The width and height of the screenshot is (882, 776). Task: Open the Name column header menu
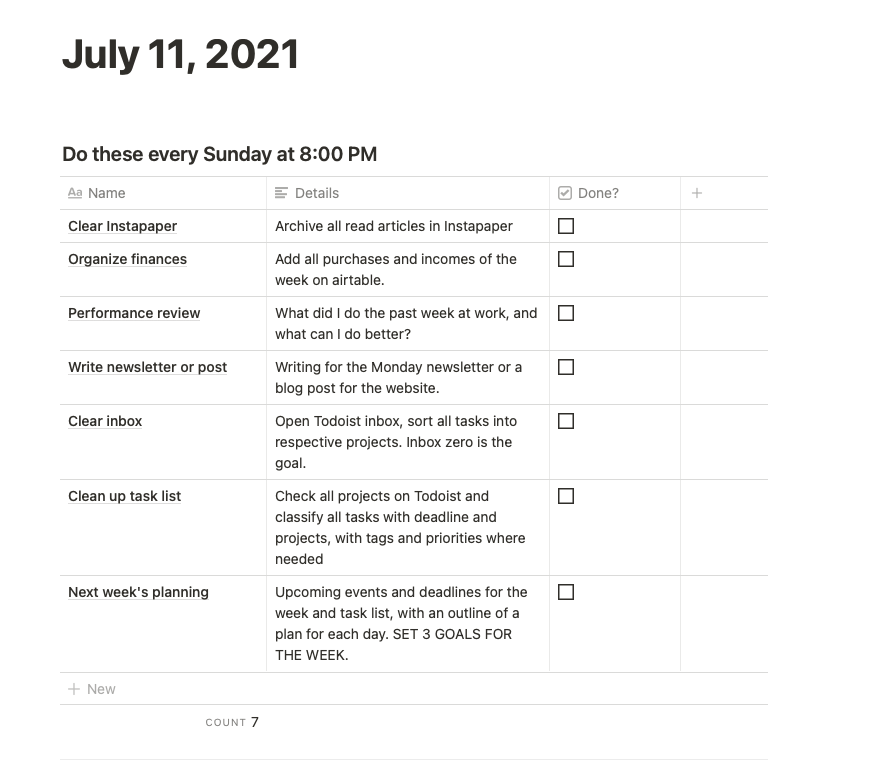pos(163,193)
